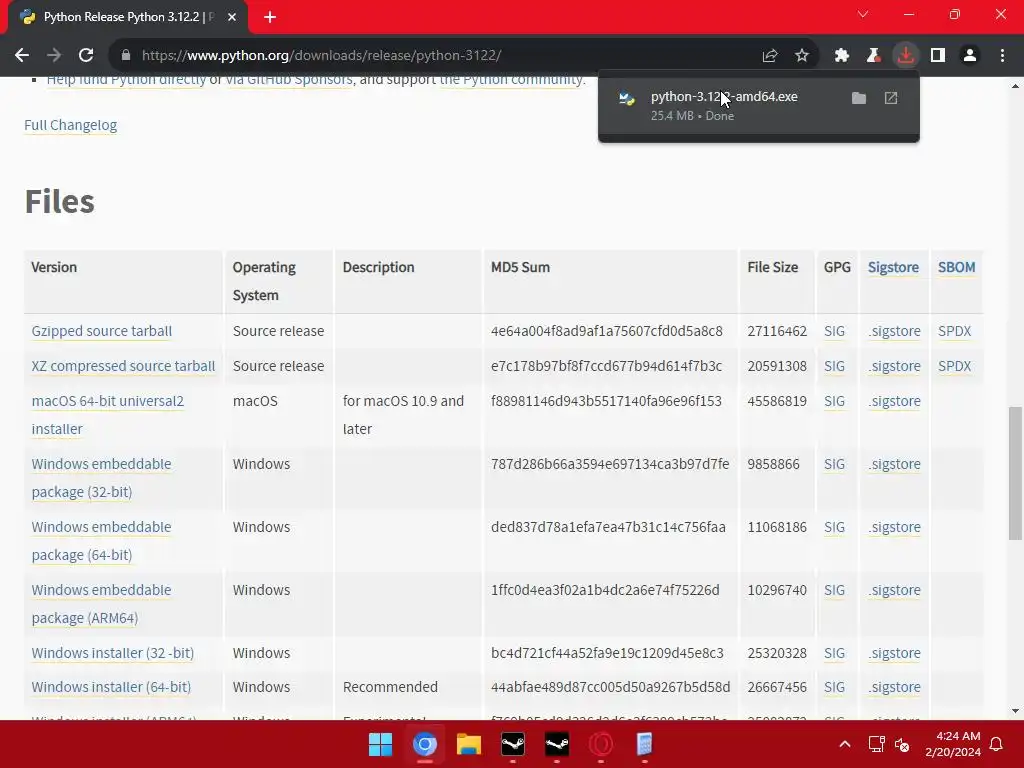Open SIG for Gzipped source tarball
1024x768 pixels.
(834, 331)
